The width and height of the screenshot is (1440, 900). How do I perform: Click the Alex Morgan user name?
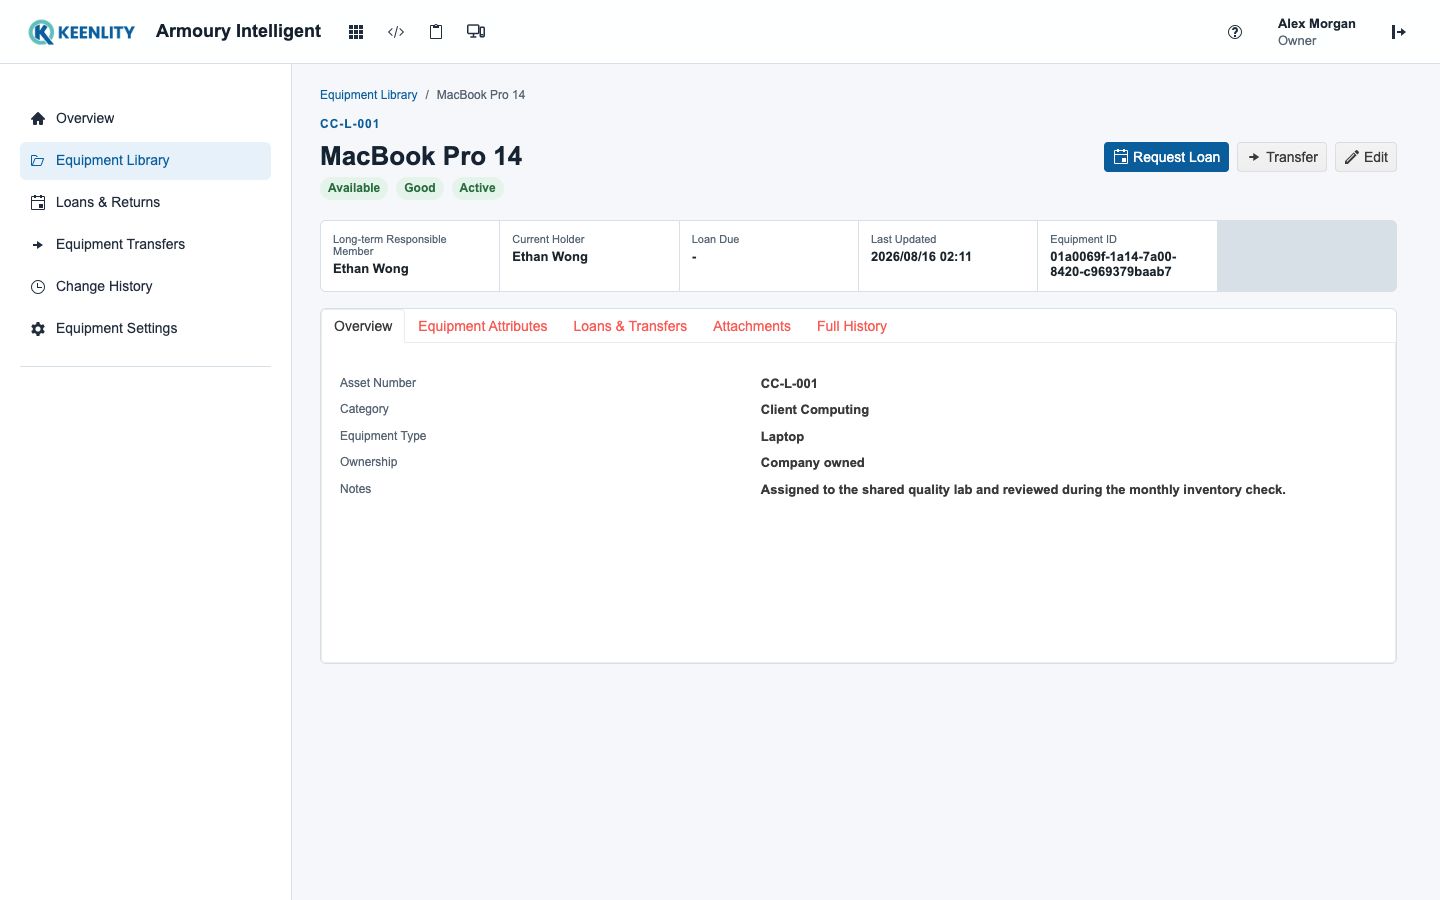click(x=1316, y=24)
